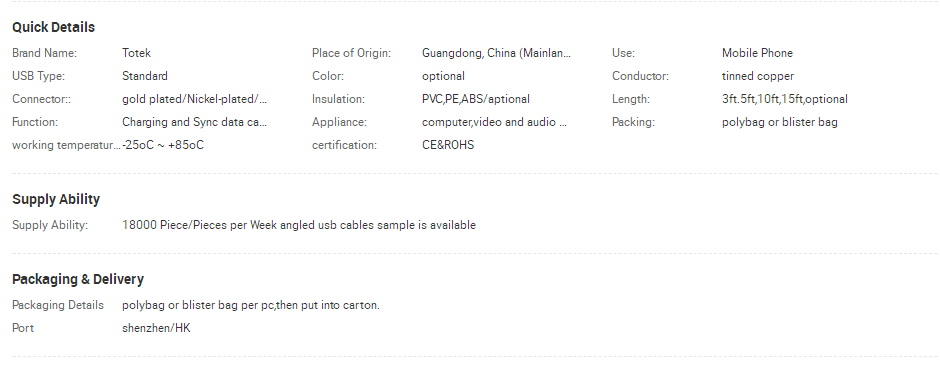
Task: Select the USB Type Standard value
Action: (144, 76)
